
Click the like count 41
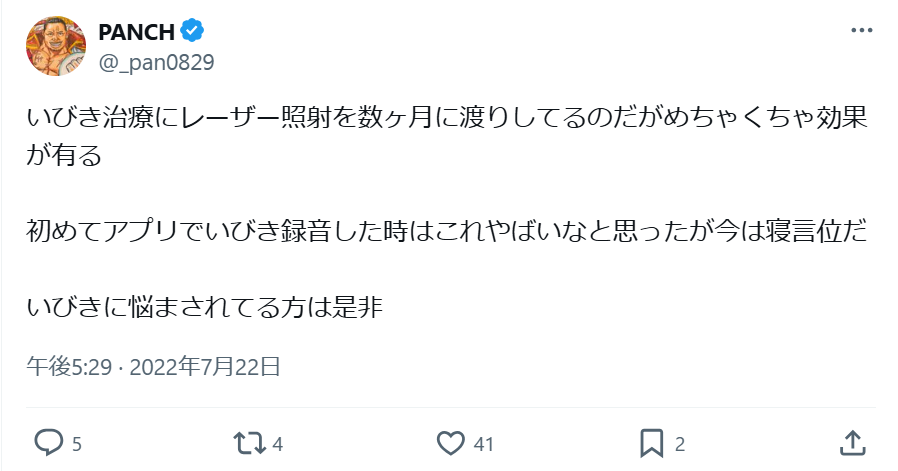pos(483,444)
